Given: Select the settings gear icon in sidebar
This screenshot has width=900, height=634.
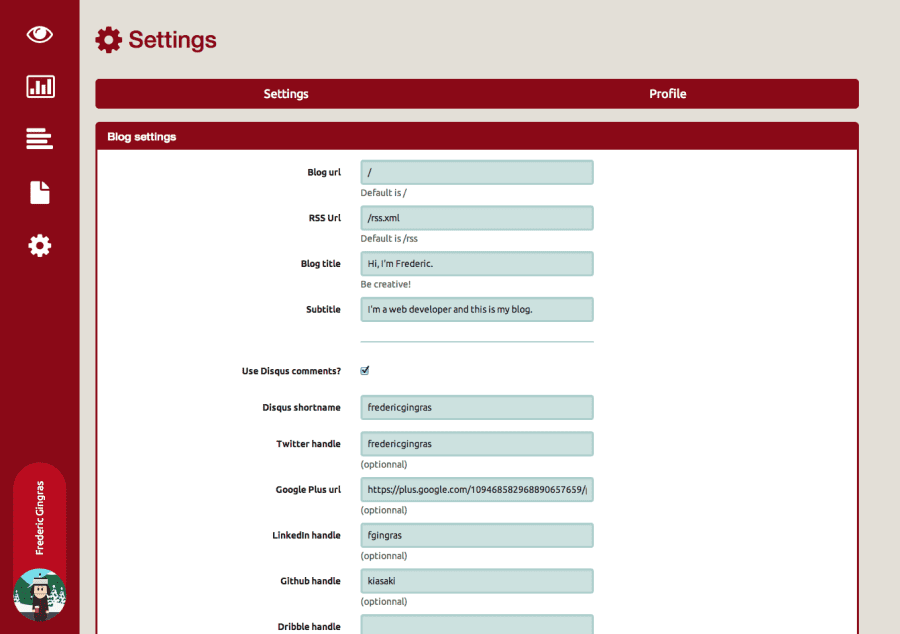Looking at the screenshot, I should pos(39,245).
